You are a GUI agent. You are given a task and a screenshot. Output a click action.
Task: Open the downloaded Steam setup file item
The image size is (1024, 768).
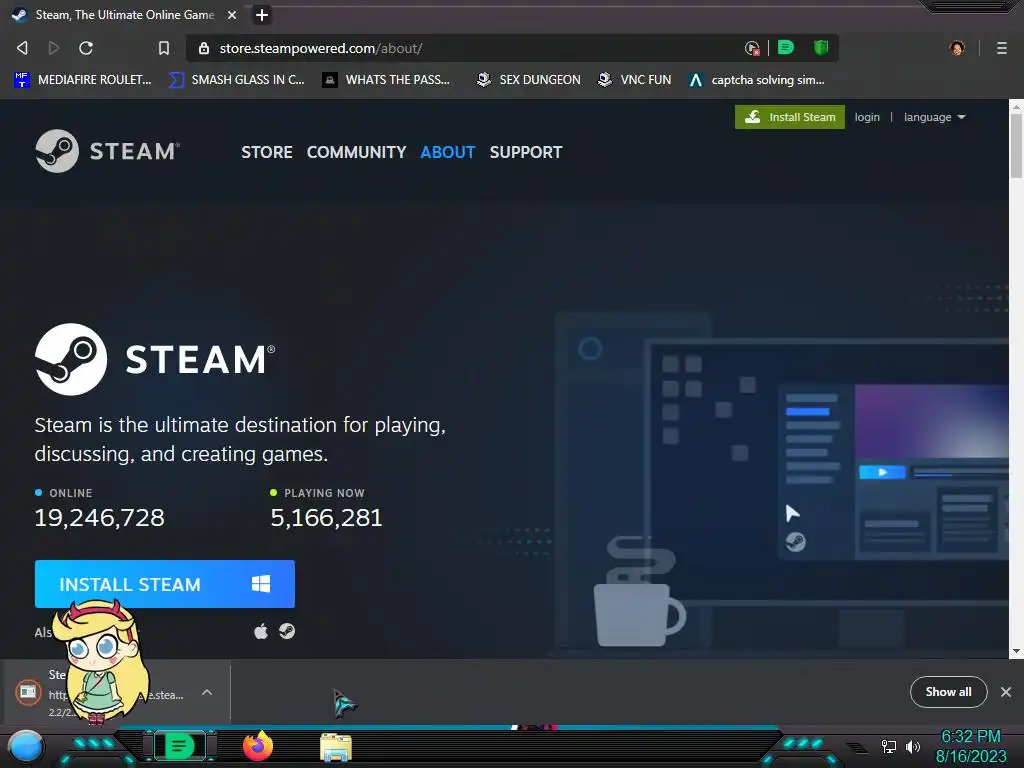pos(116,692)
